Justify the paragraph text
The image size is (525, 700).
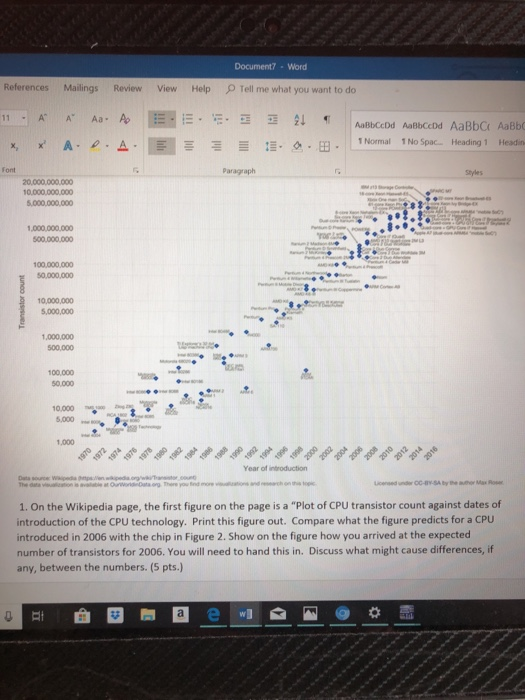[x=243, y=146]
